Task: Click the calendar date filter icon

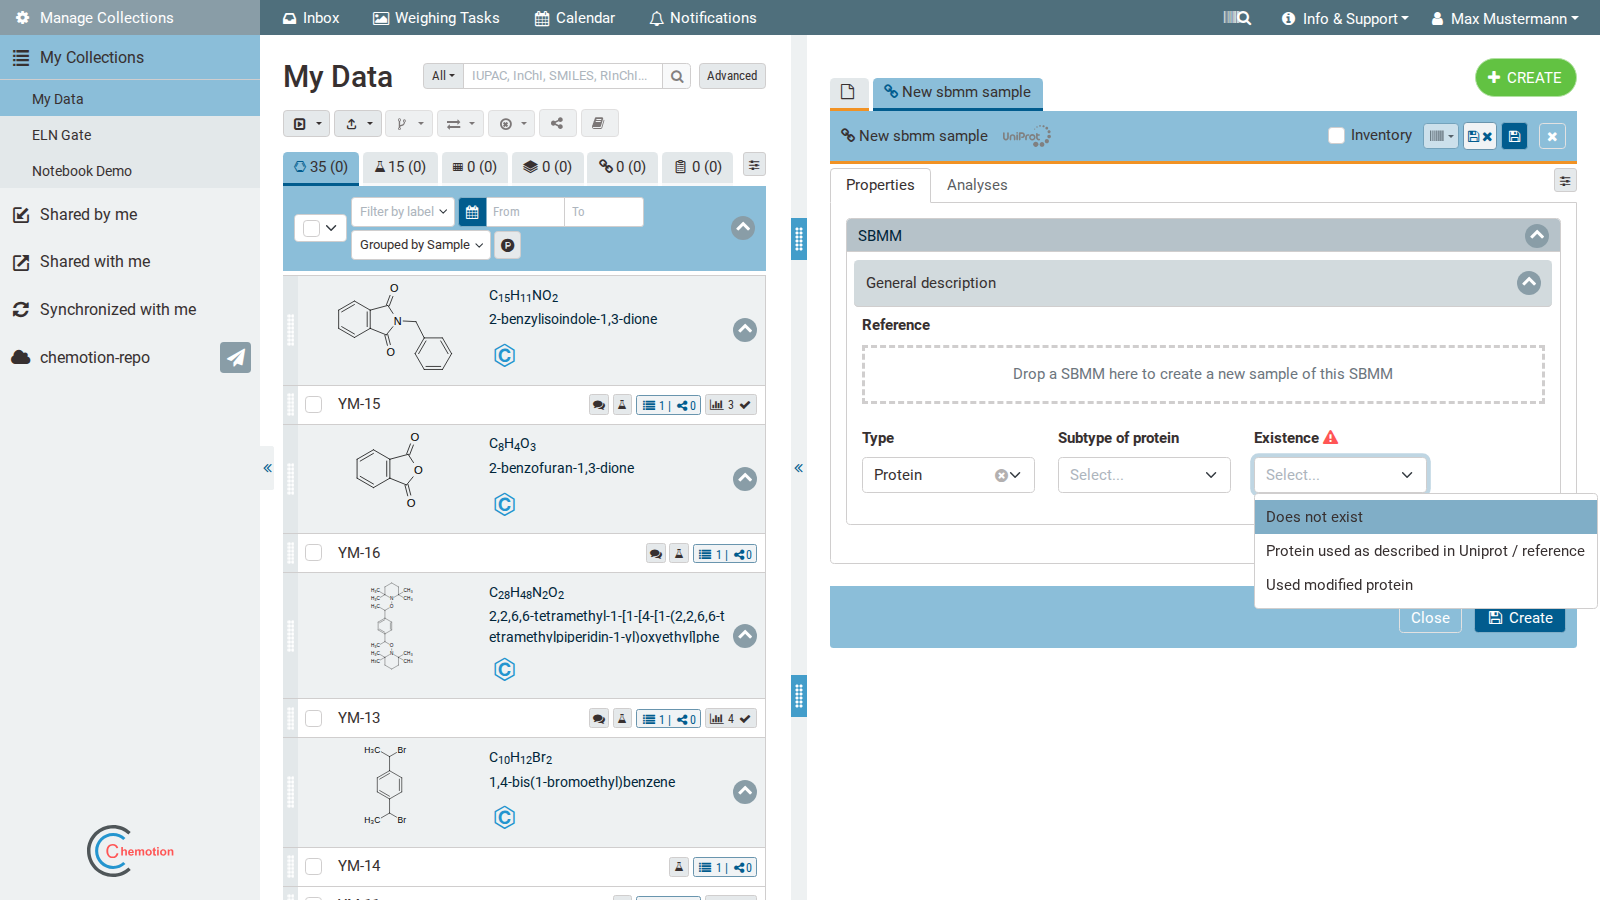Action: coord(472,212)
